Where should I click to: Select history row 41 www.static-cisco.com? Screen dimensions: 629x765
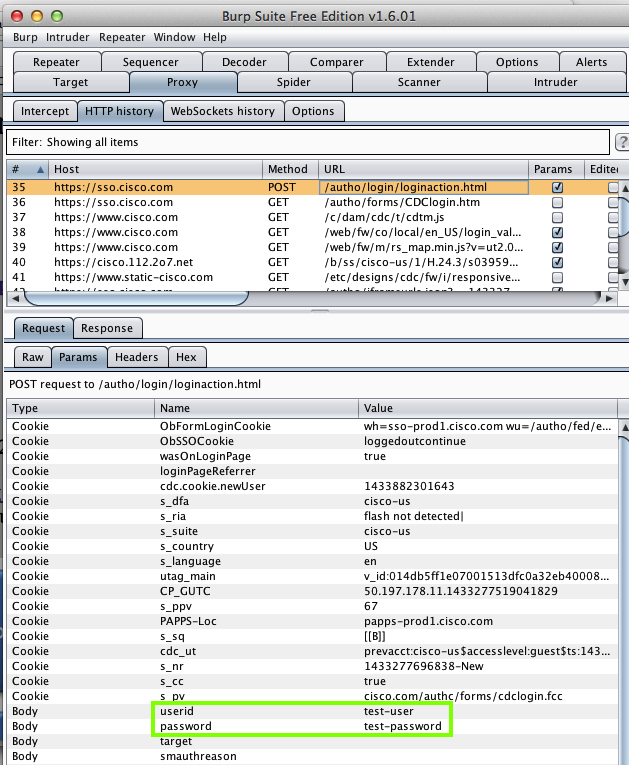[x=312, y=278]
